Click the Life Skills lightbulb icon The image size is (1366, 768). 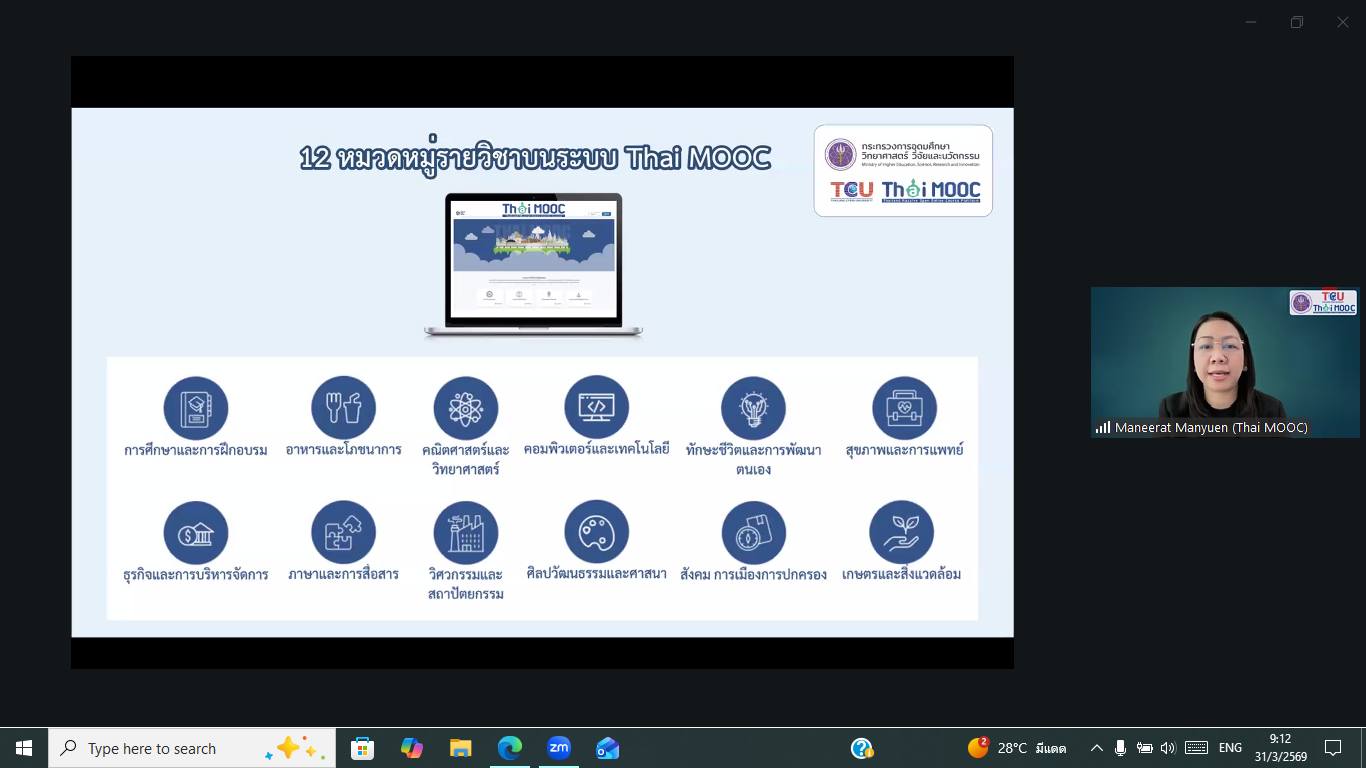(x=753, y=408)
